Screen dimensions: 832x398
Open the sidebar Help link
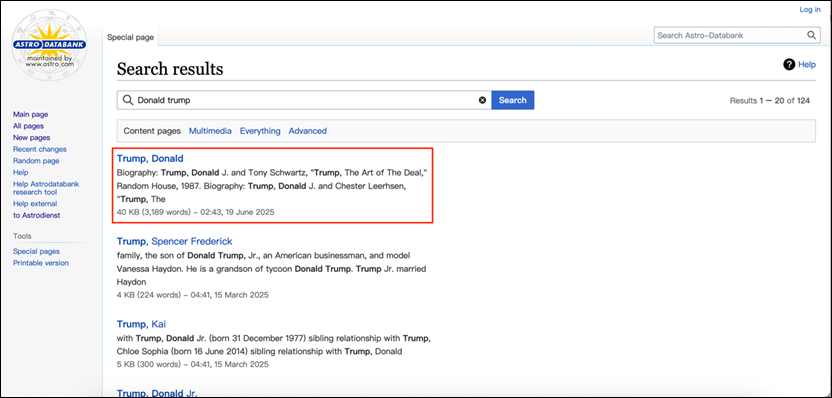pyautogui.click(x=21, y=172)
